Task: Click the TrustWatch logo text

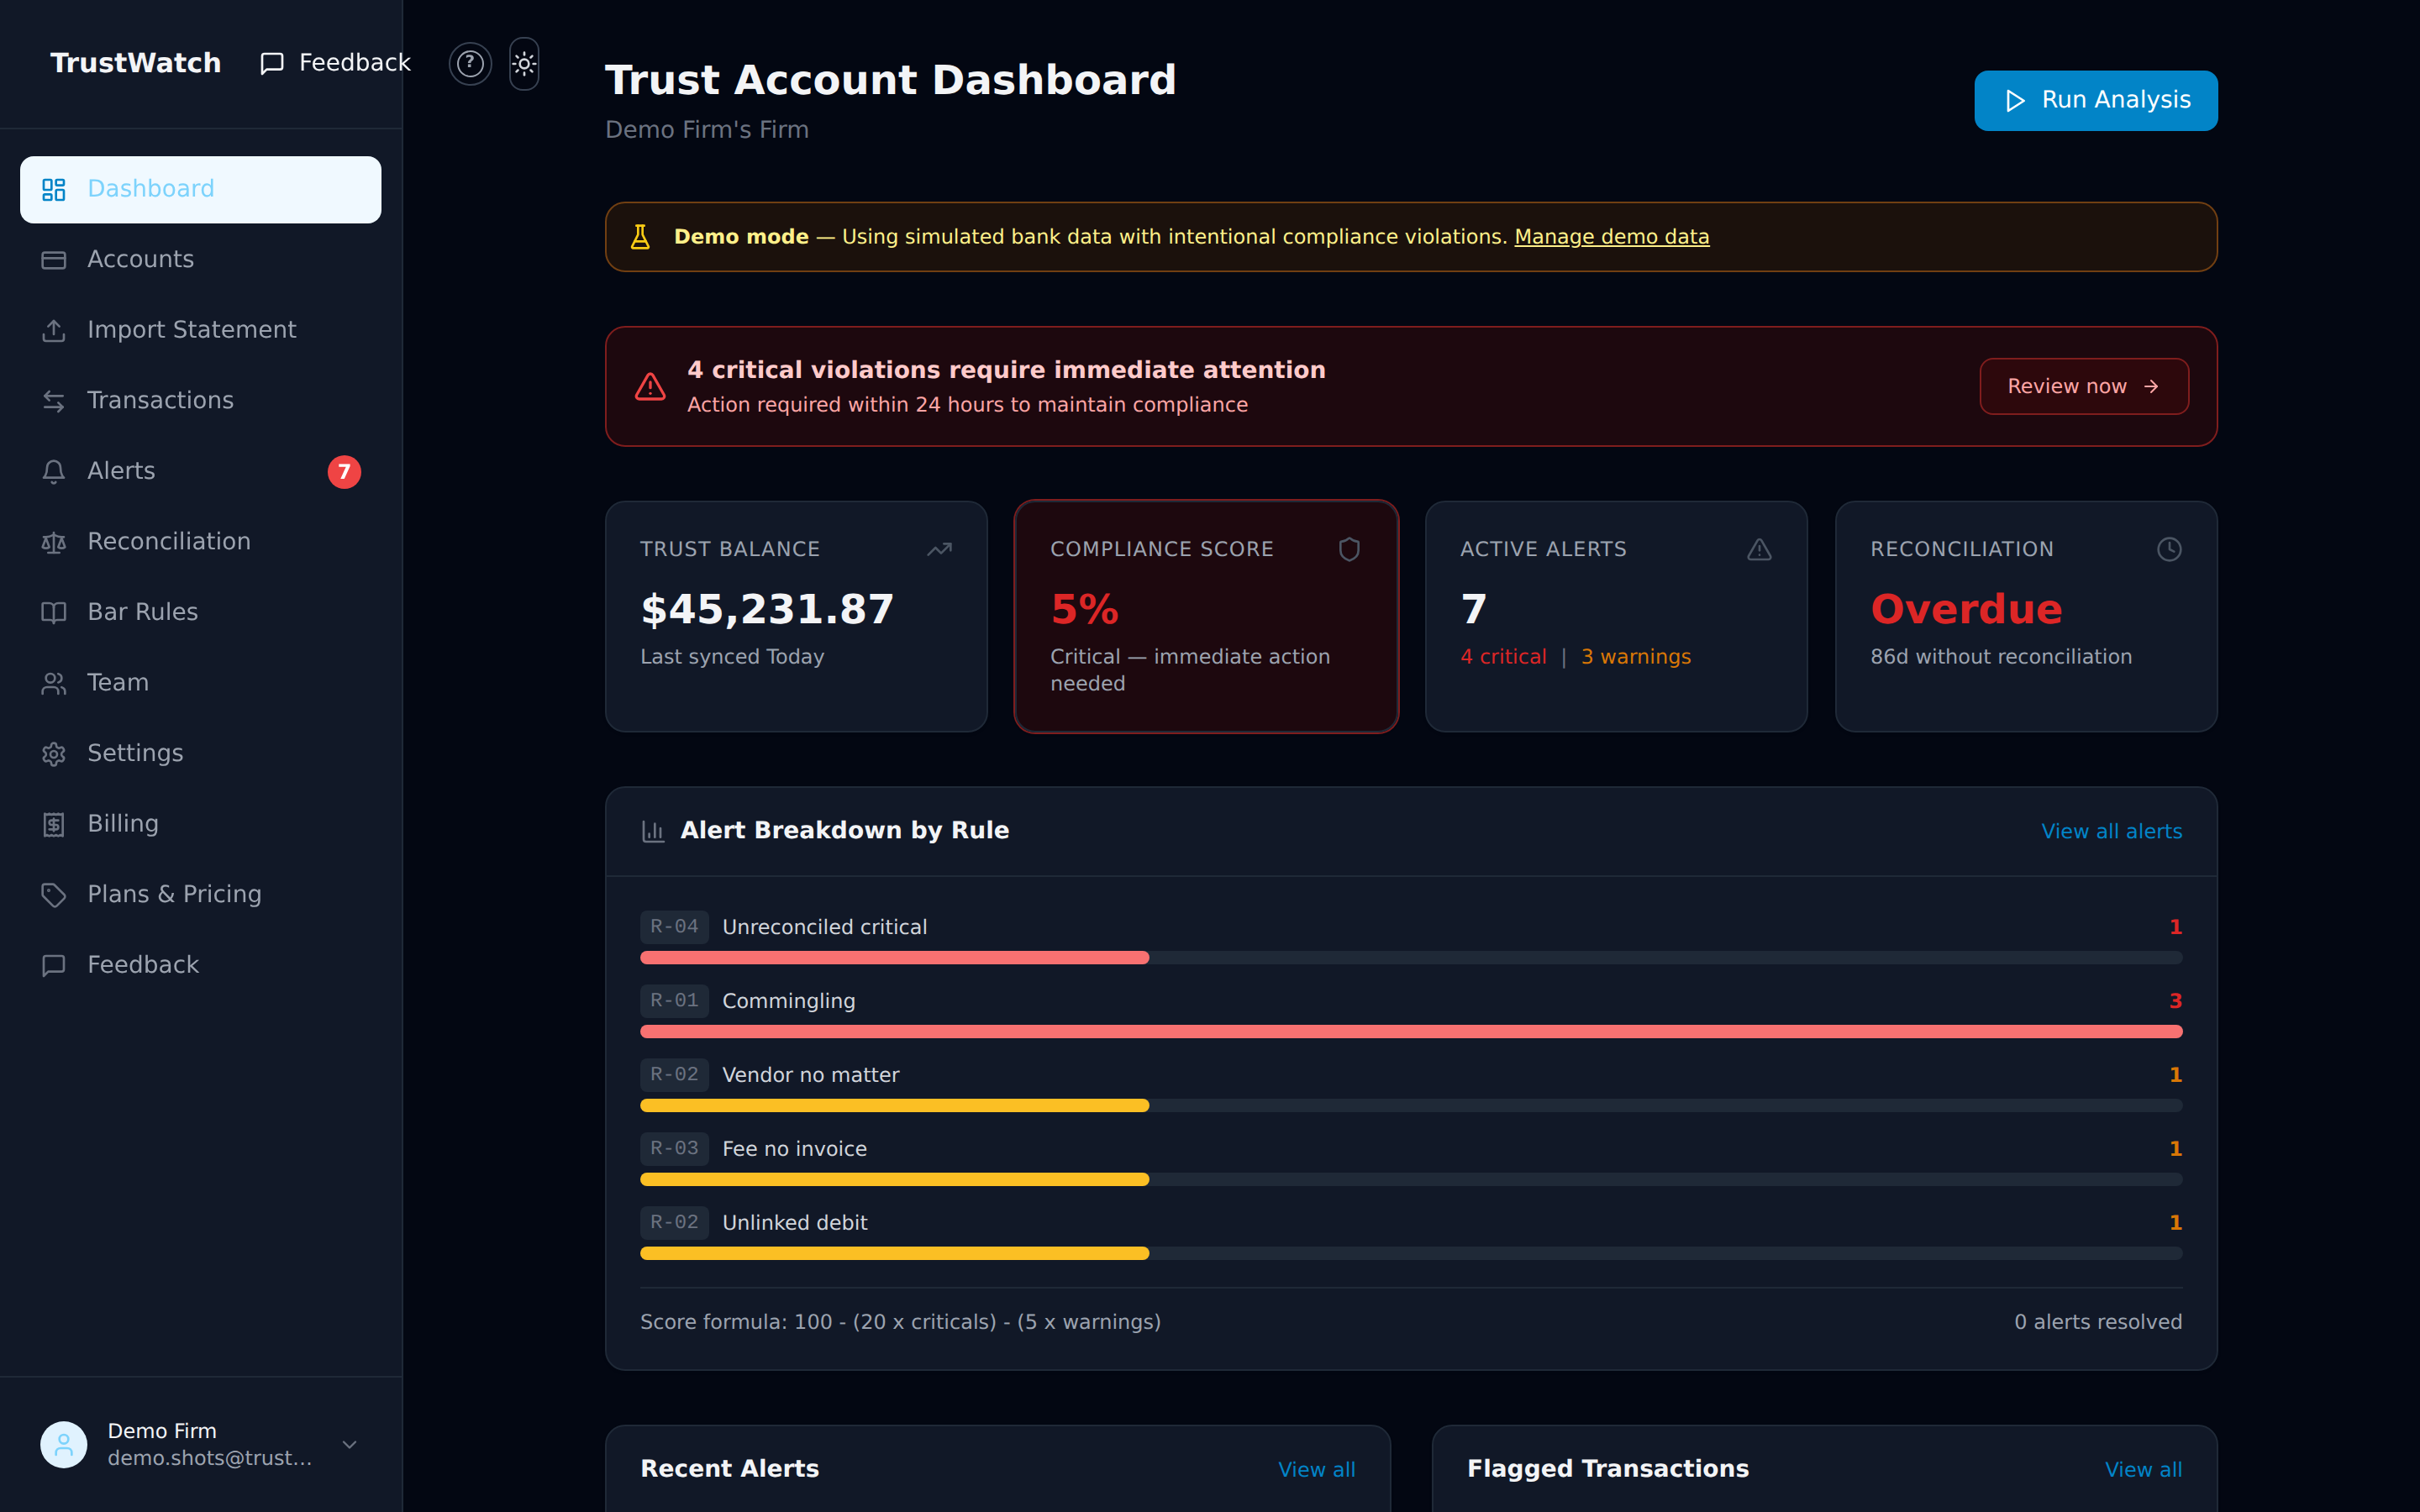Action: pyautogui.click(x=136, y=63)
